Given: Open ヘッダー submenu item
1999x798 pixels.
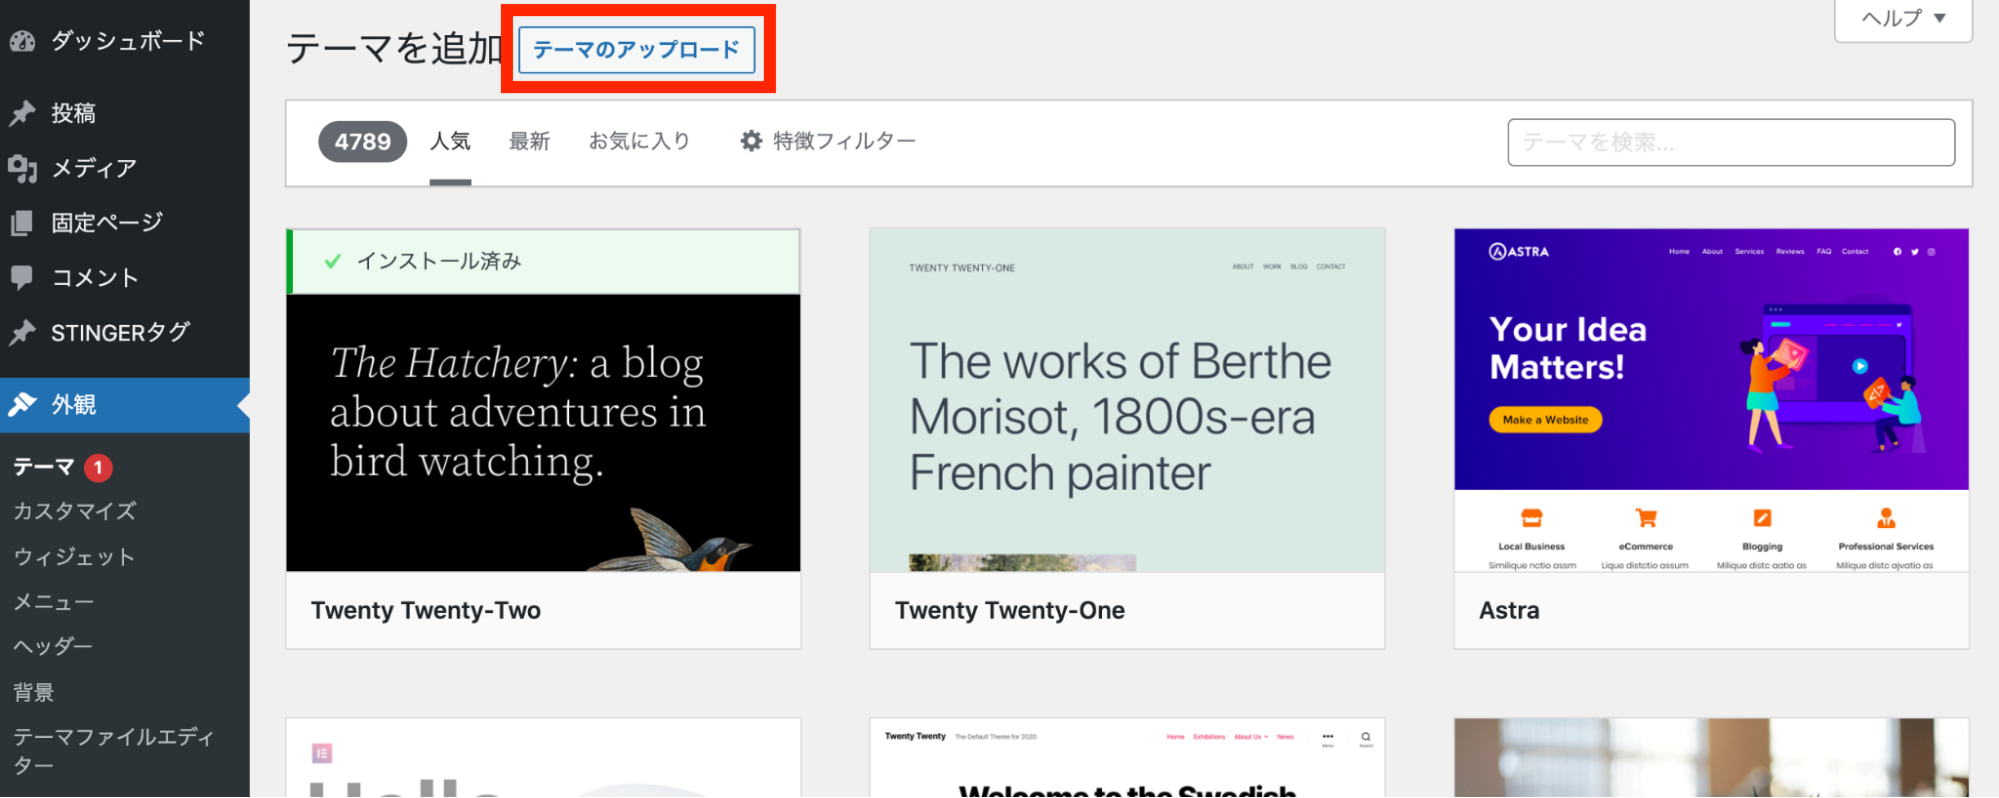Looking at the screenshot, I should (53, 646).
